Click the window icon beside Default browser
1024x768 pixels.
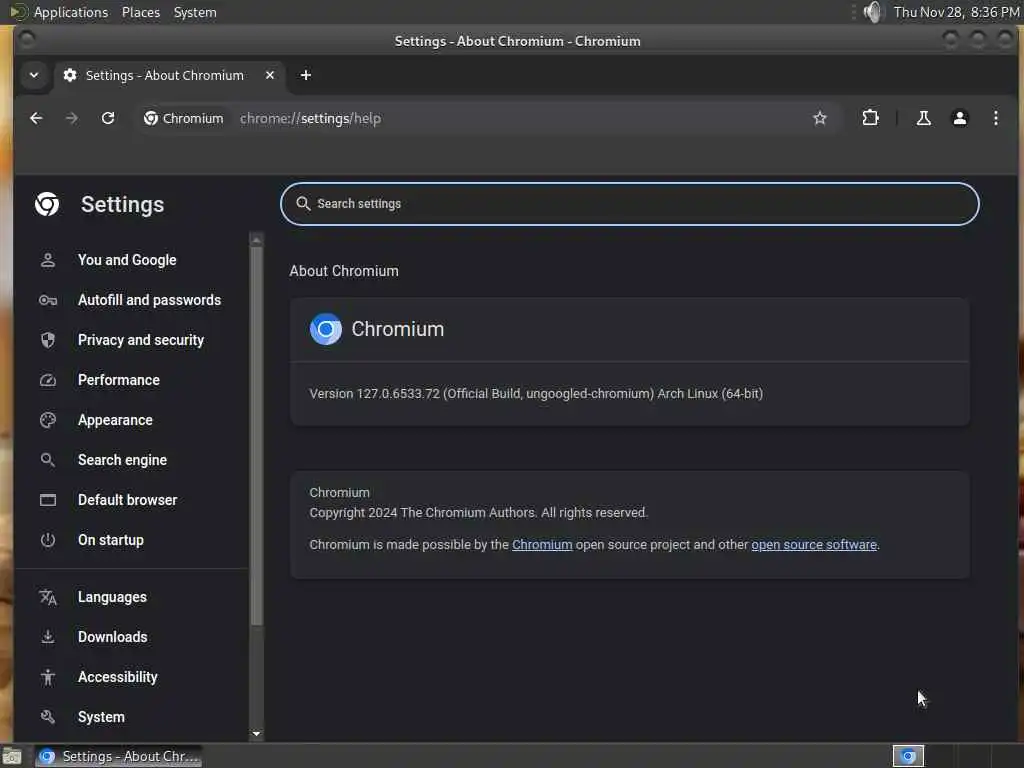point(48,500)
